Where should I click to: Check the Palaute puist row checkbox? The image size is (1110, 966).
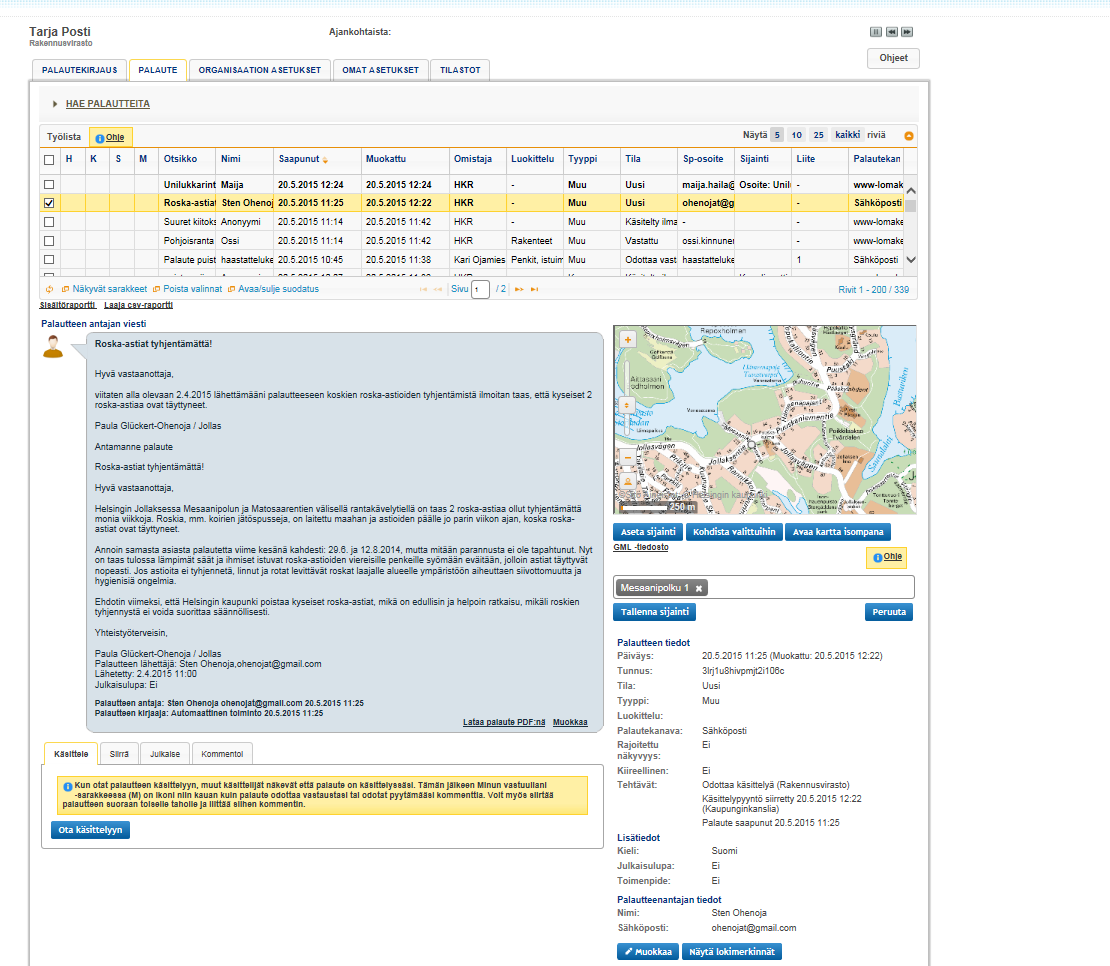[49, 260]
